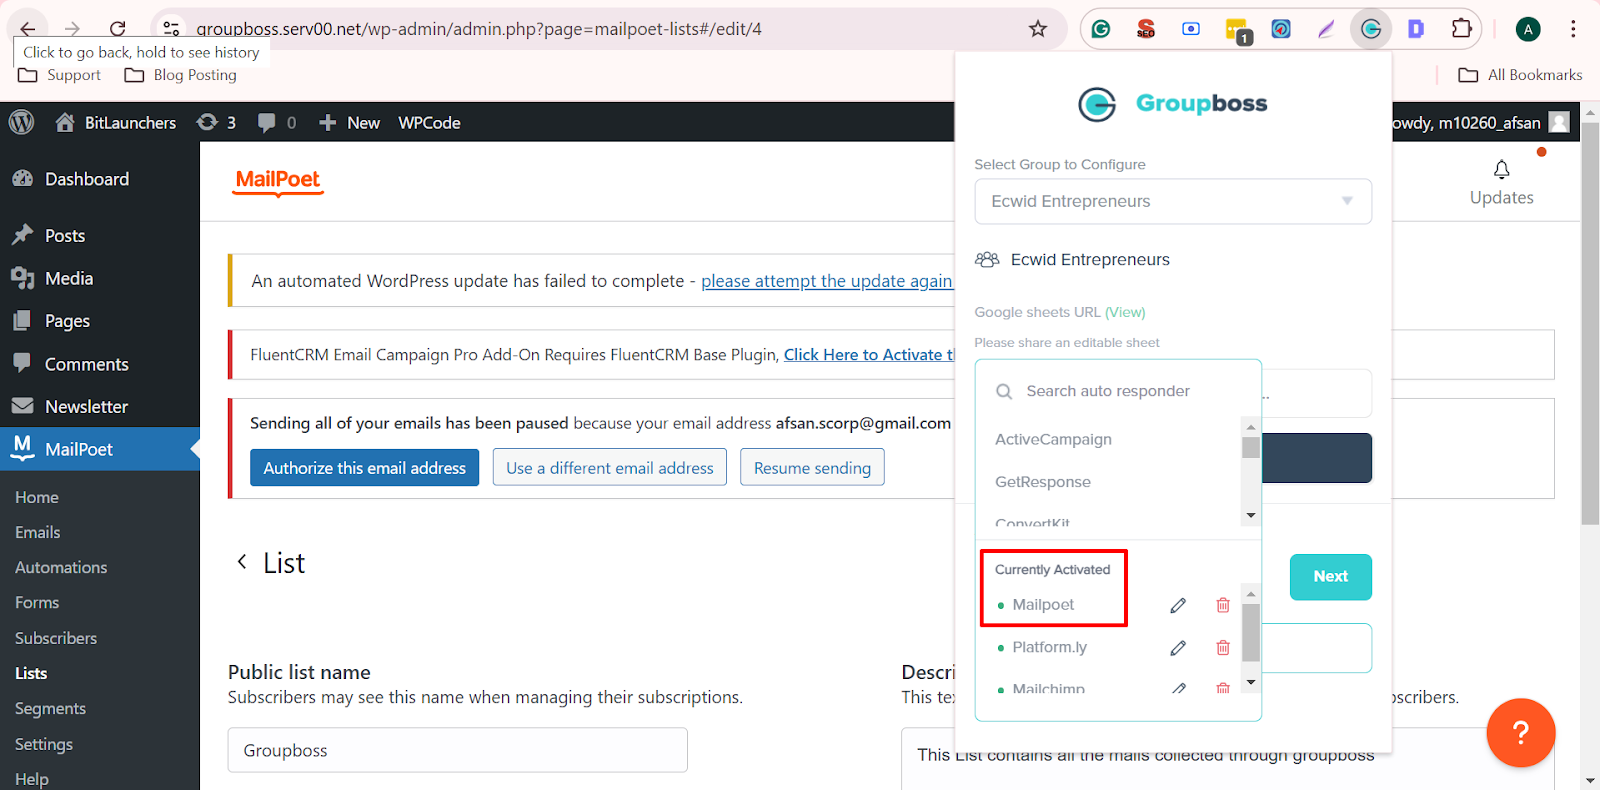Viewport: 1600px width, 790px height.
Task: Click the WordPress logo in admin bar
Action: click(21, 122)
